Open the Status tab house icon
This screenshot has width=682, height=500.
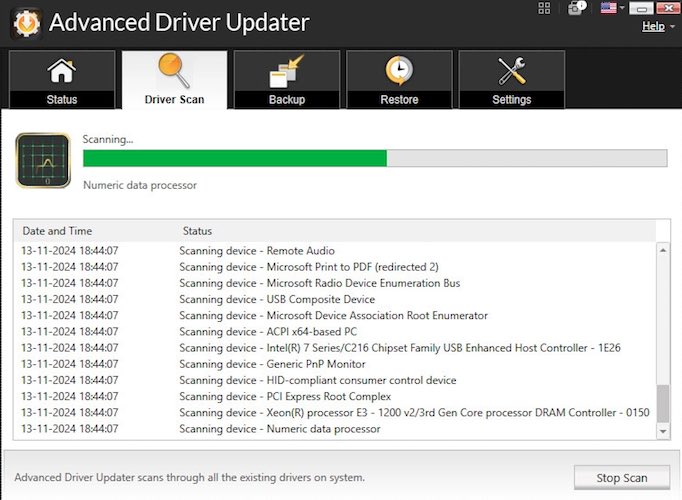tap(62, 70)
